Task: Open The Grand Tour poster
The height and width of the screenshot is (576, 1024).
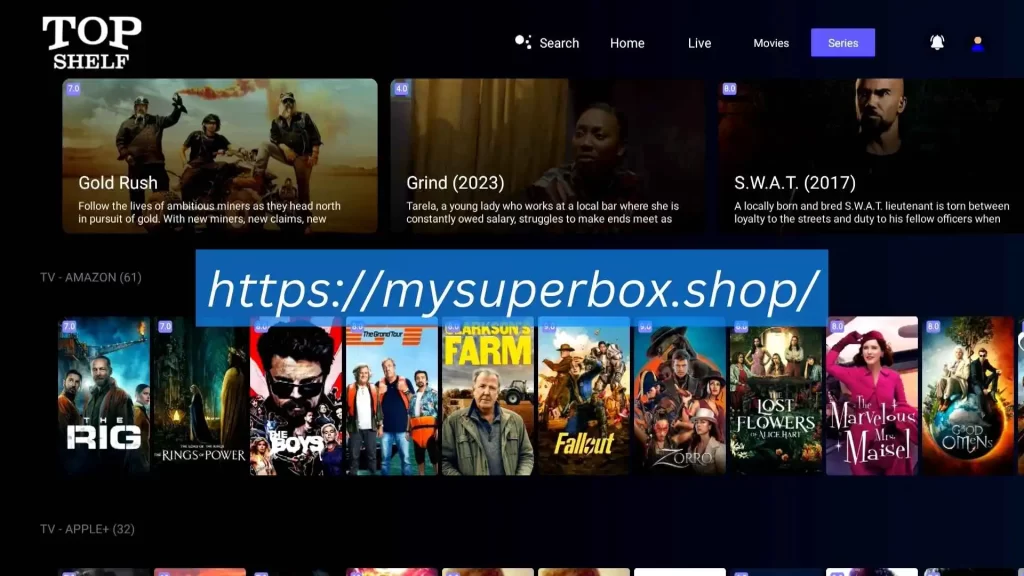Action: click(x=391, y=396)
